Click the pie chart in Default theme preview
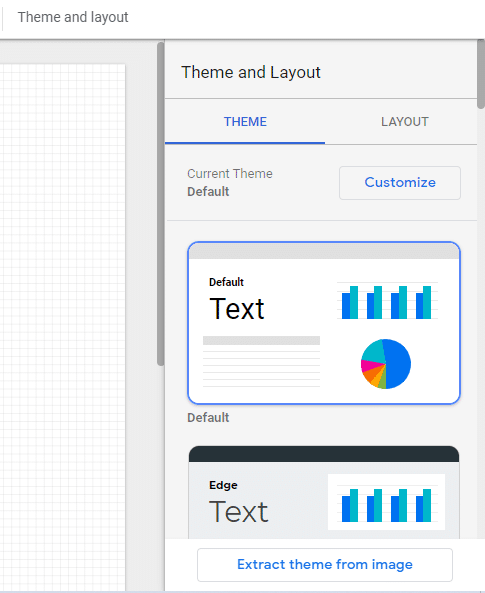 click(386, 364)
